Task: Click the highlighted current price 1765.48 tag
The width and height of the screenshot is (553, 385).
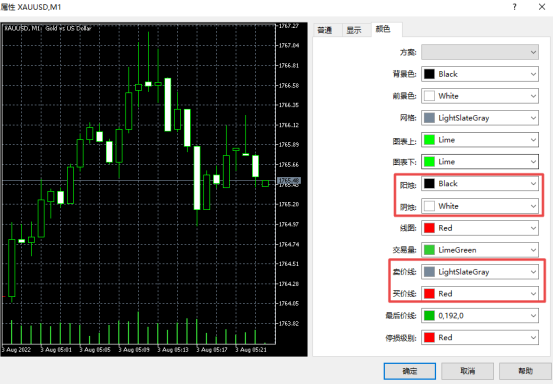Action: [x=289, y=181]
